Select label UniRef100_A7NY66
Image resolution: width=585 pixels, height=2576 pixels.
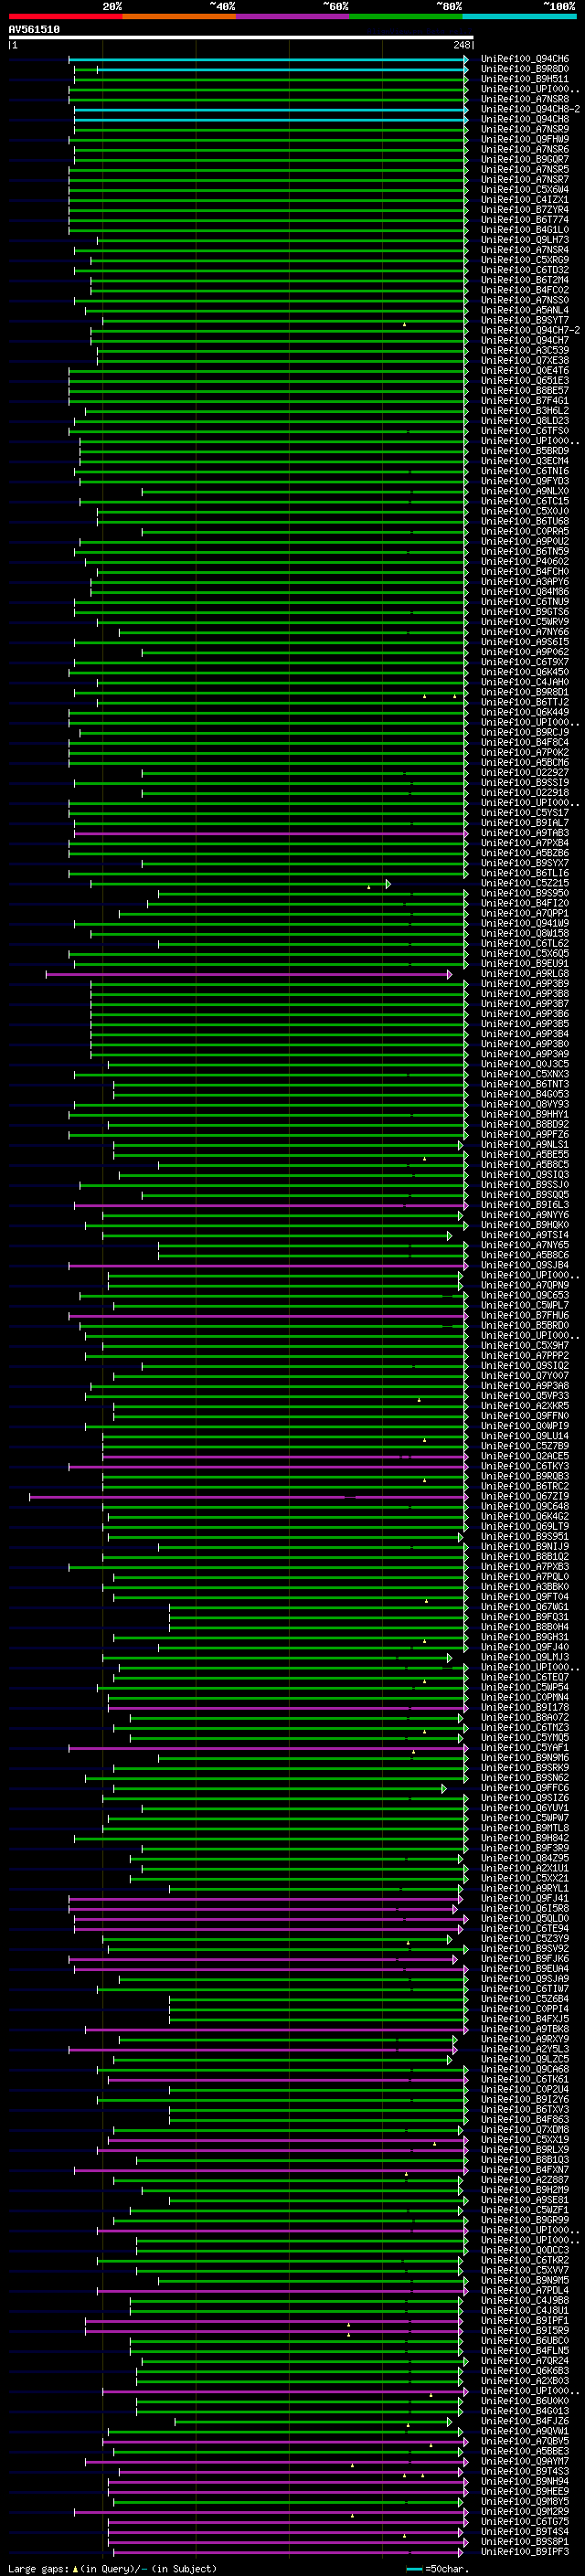pyautogui.click(x=525, y=632)
